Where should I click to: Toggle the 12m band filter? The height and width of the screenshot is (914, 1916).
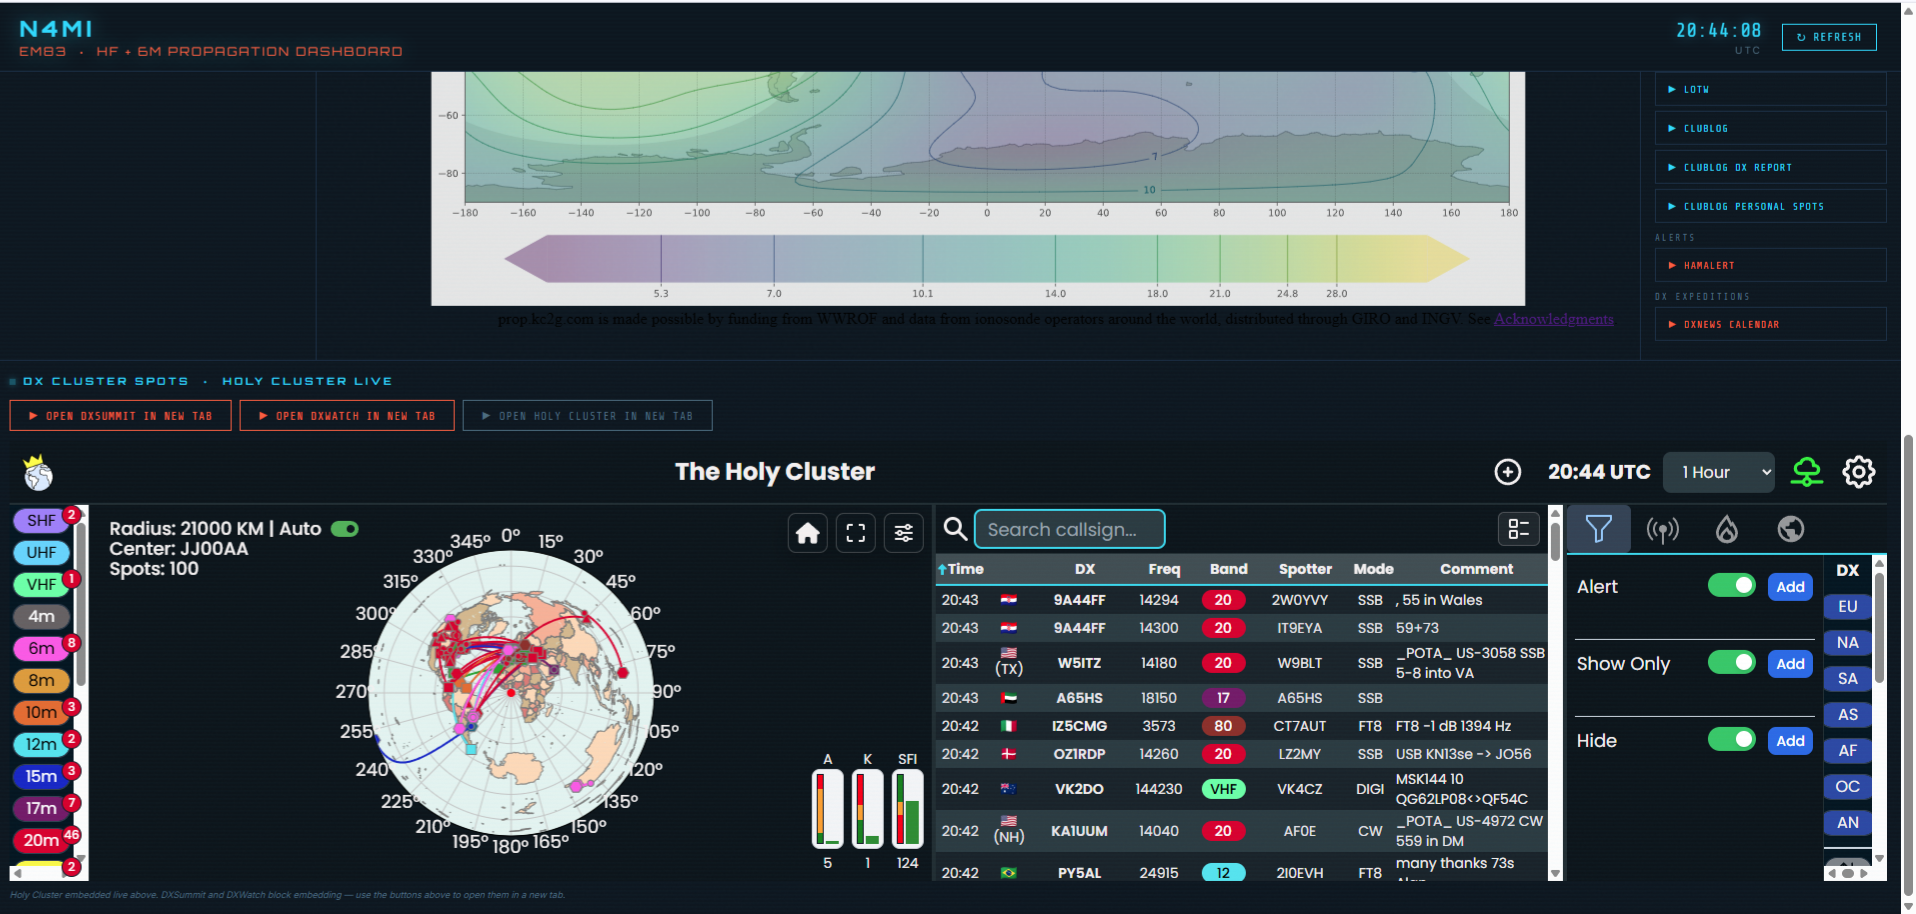point(41,745)
